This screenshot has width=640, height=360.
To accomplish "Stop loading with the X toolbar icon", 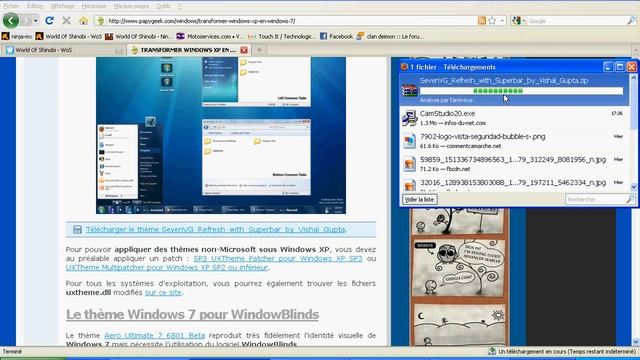I will click(66, 20).
